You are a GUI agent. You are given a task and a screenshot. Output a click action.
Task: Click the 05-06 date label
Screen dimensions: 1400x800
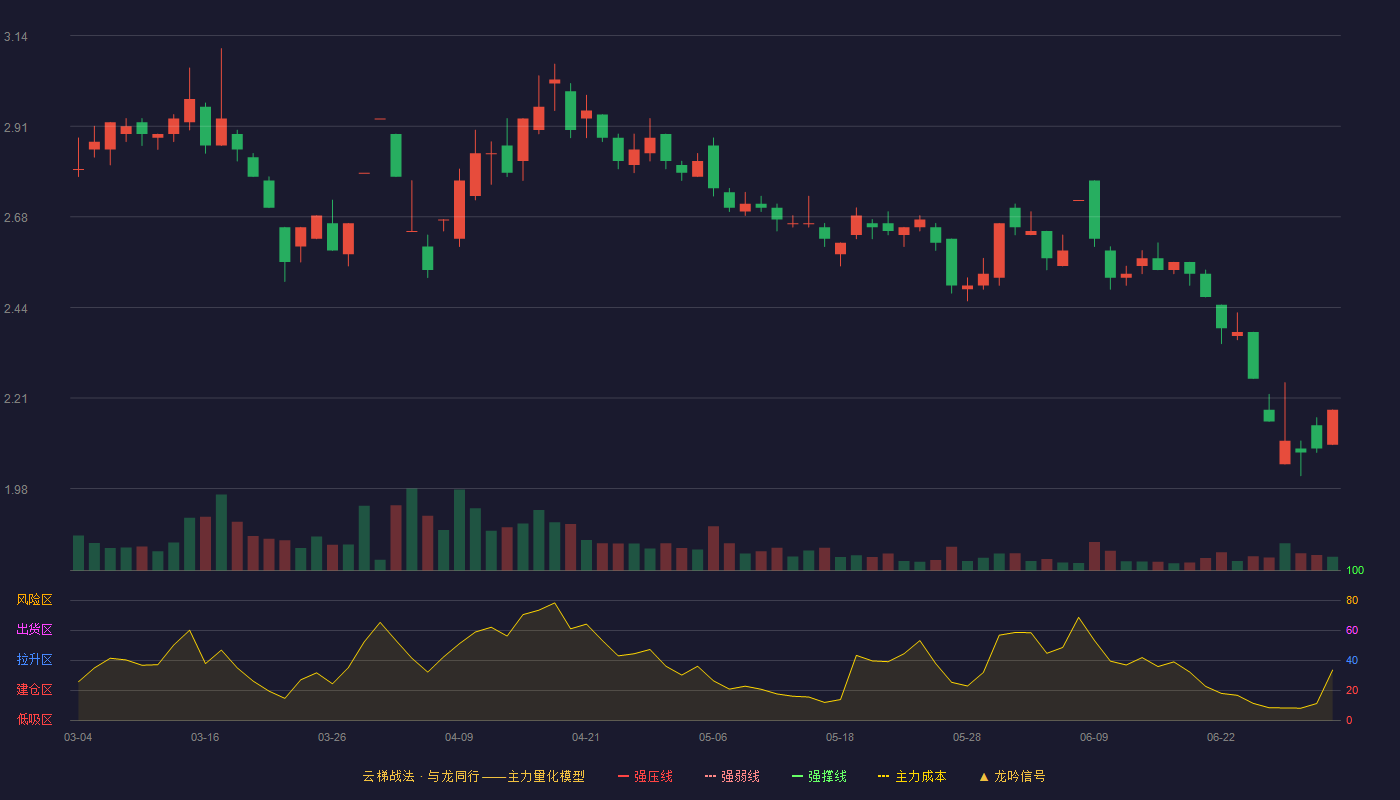coord(713,737)
